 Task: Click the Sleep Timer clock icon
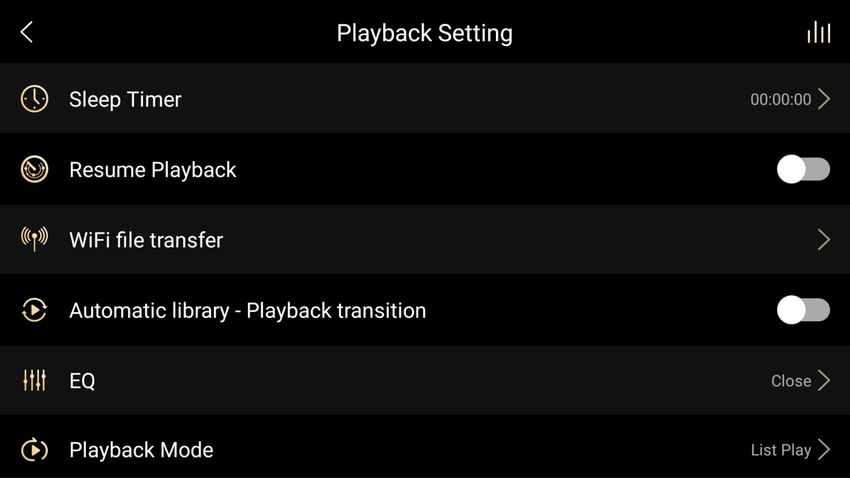click(34, 99)
